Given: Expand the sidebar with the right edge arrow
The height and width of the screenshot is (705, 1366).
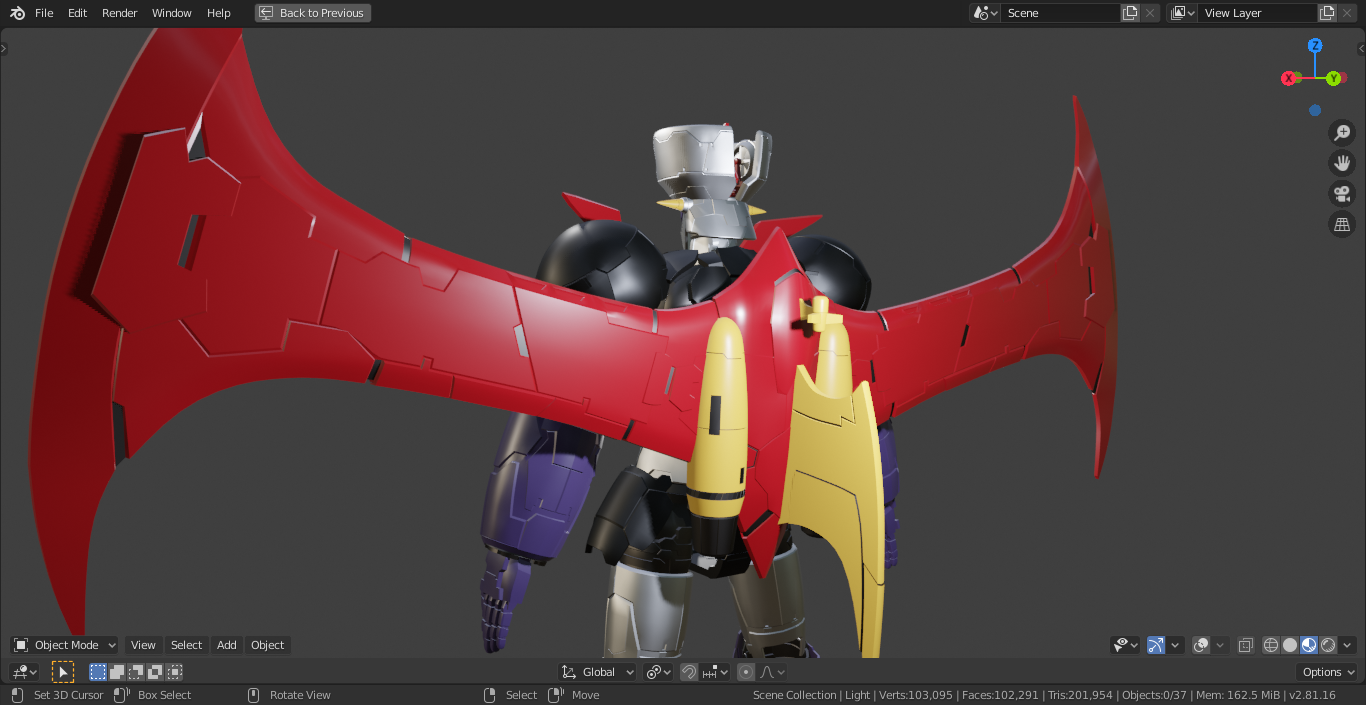Looking at the screenshot, I should click(x=1361, y=48).
